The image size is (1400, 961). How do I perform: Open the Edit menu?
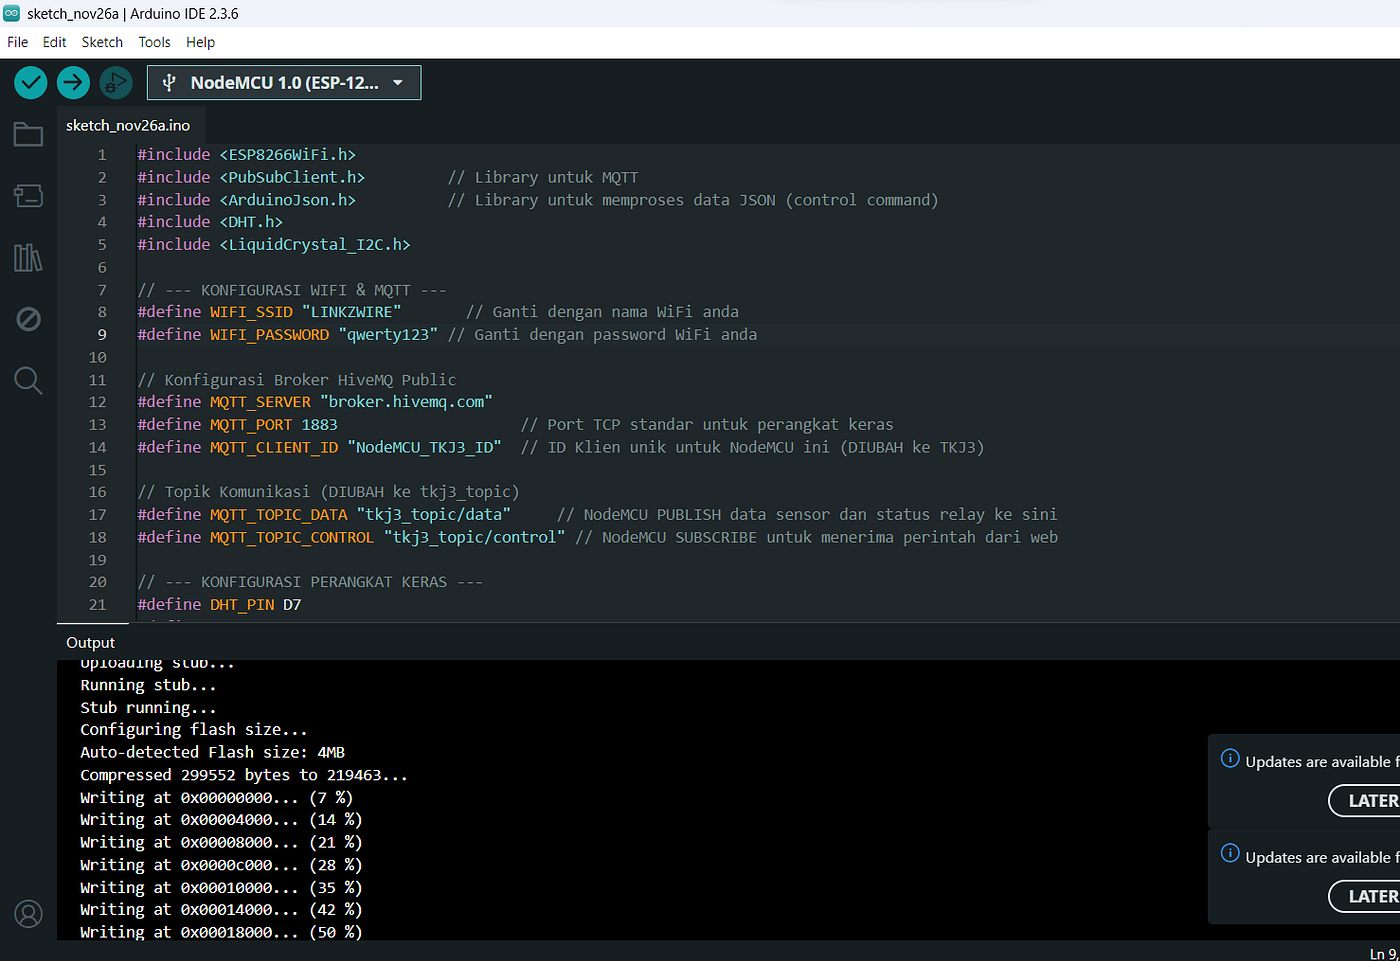point(54,42)
